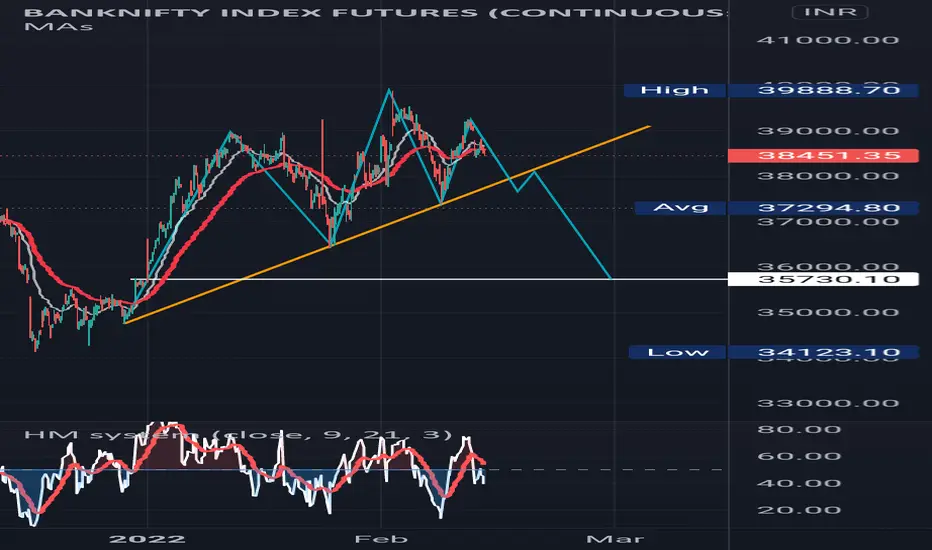Click the 40.00 oscillator axis label
Image resolution: width=932 pixels, height=550 pixels.
pos(799,483)
